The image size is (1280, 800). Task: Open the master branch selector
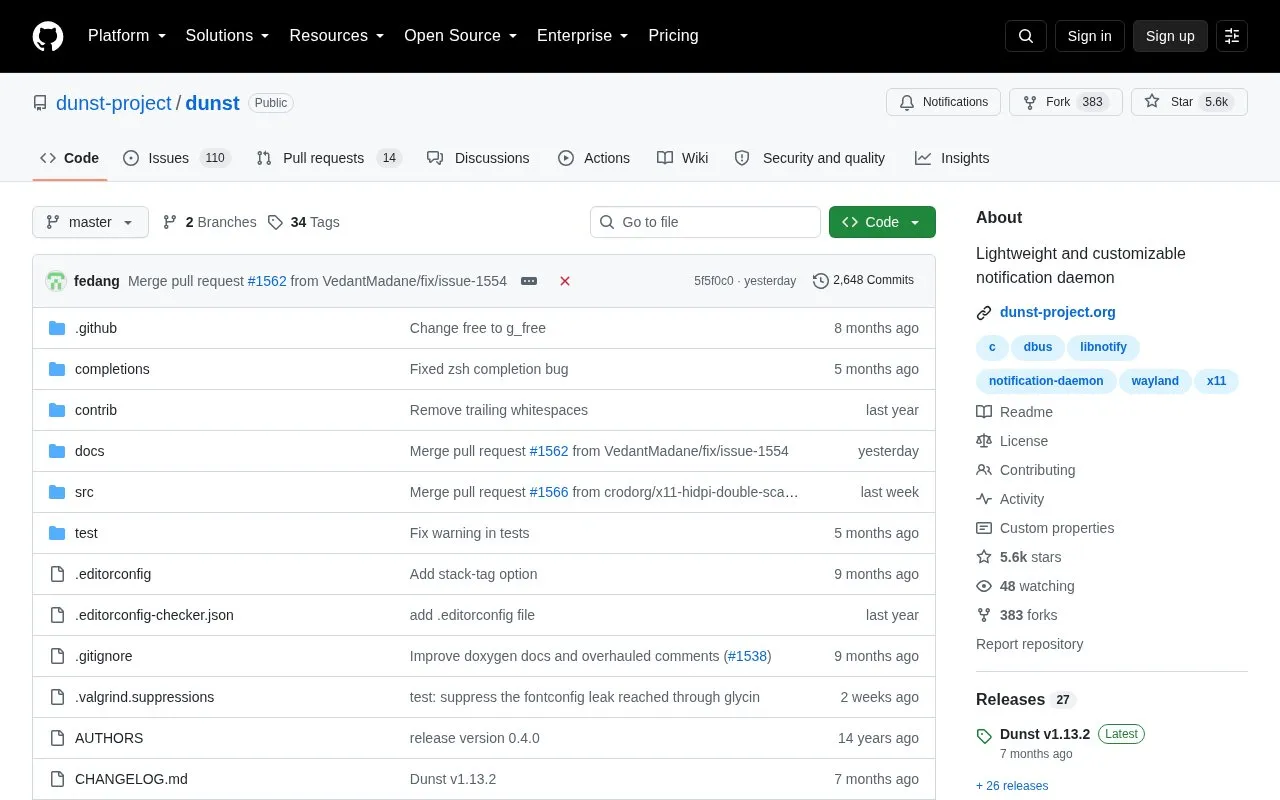pos(90,222)
